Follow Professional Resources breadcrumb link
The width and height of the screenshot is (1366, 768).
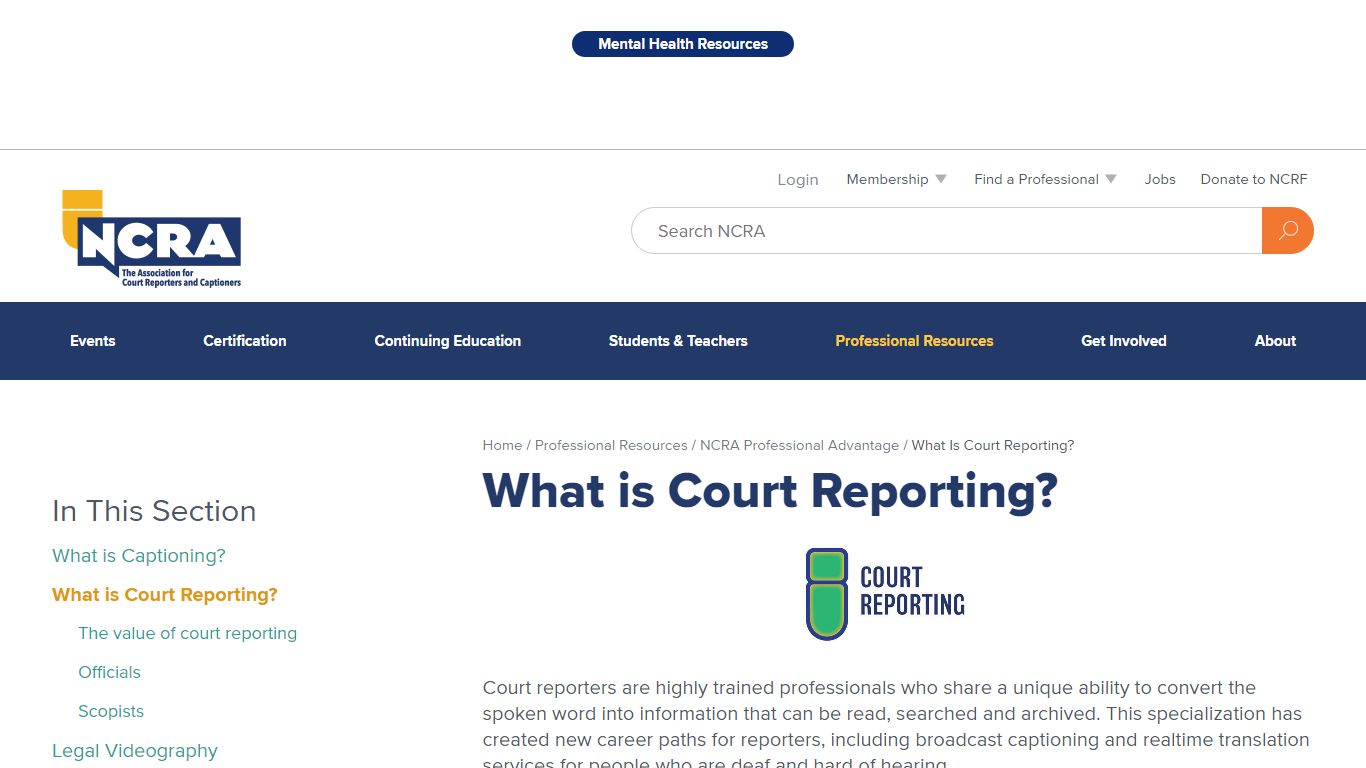(x=611, y=445)
